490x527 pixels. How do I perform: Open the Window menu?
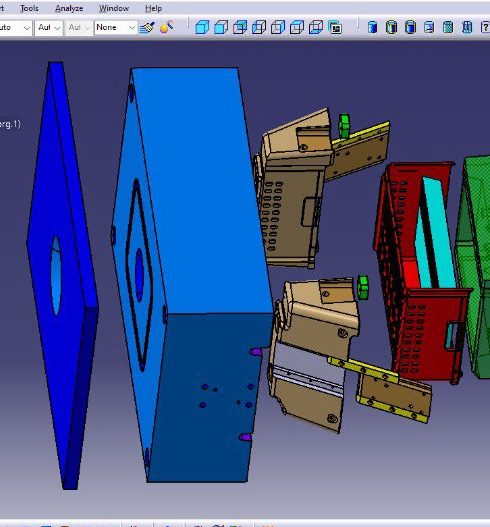[x=114, y=8]
